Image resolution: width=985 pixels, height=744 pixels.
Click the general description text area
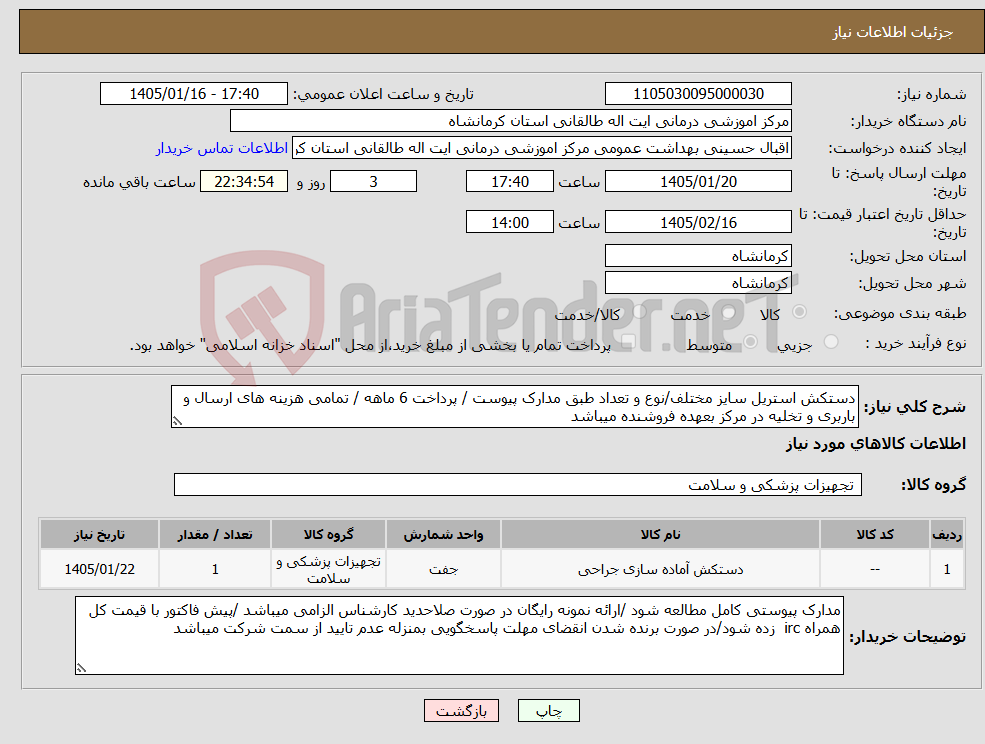(514, 407)
